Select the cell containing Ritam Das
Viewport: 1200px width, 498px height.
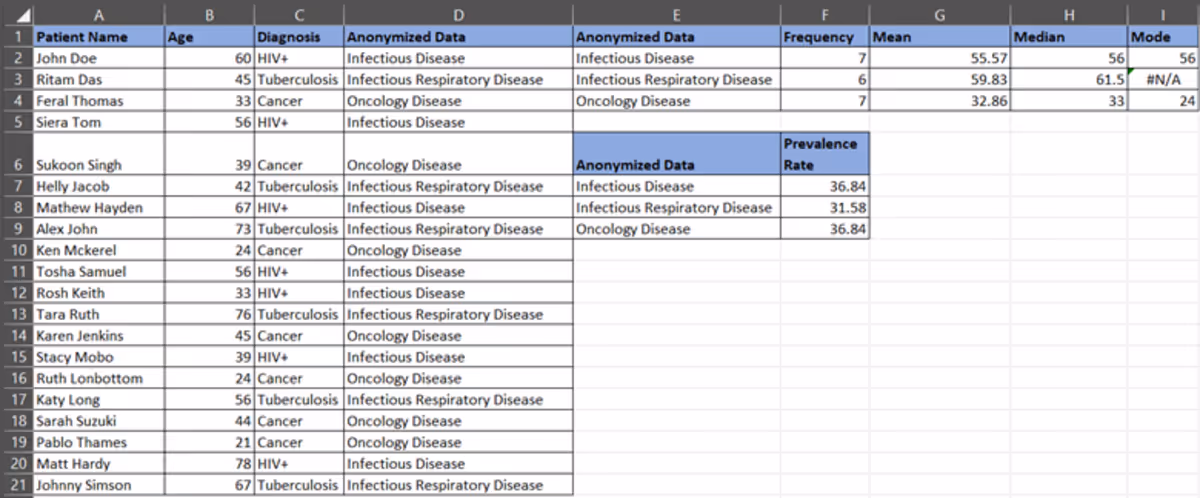[99, 79]
